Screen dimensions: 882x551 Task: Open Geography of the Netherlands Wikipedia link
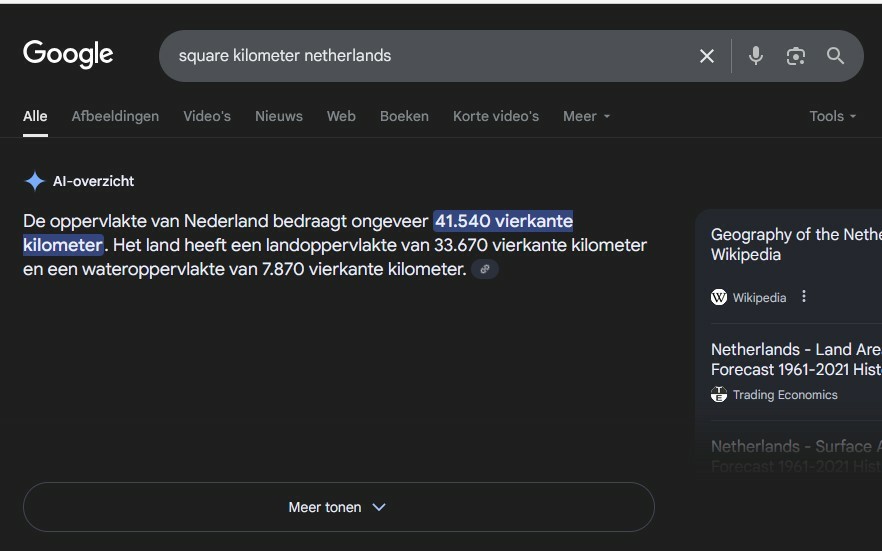click(795, 245)
